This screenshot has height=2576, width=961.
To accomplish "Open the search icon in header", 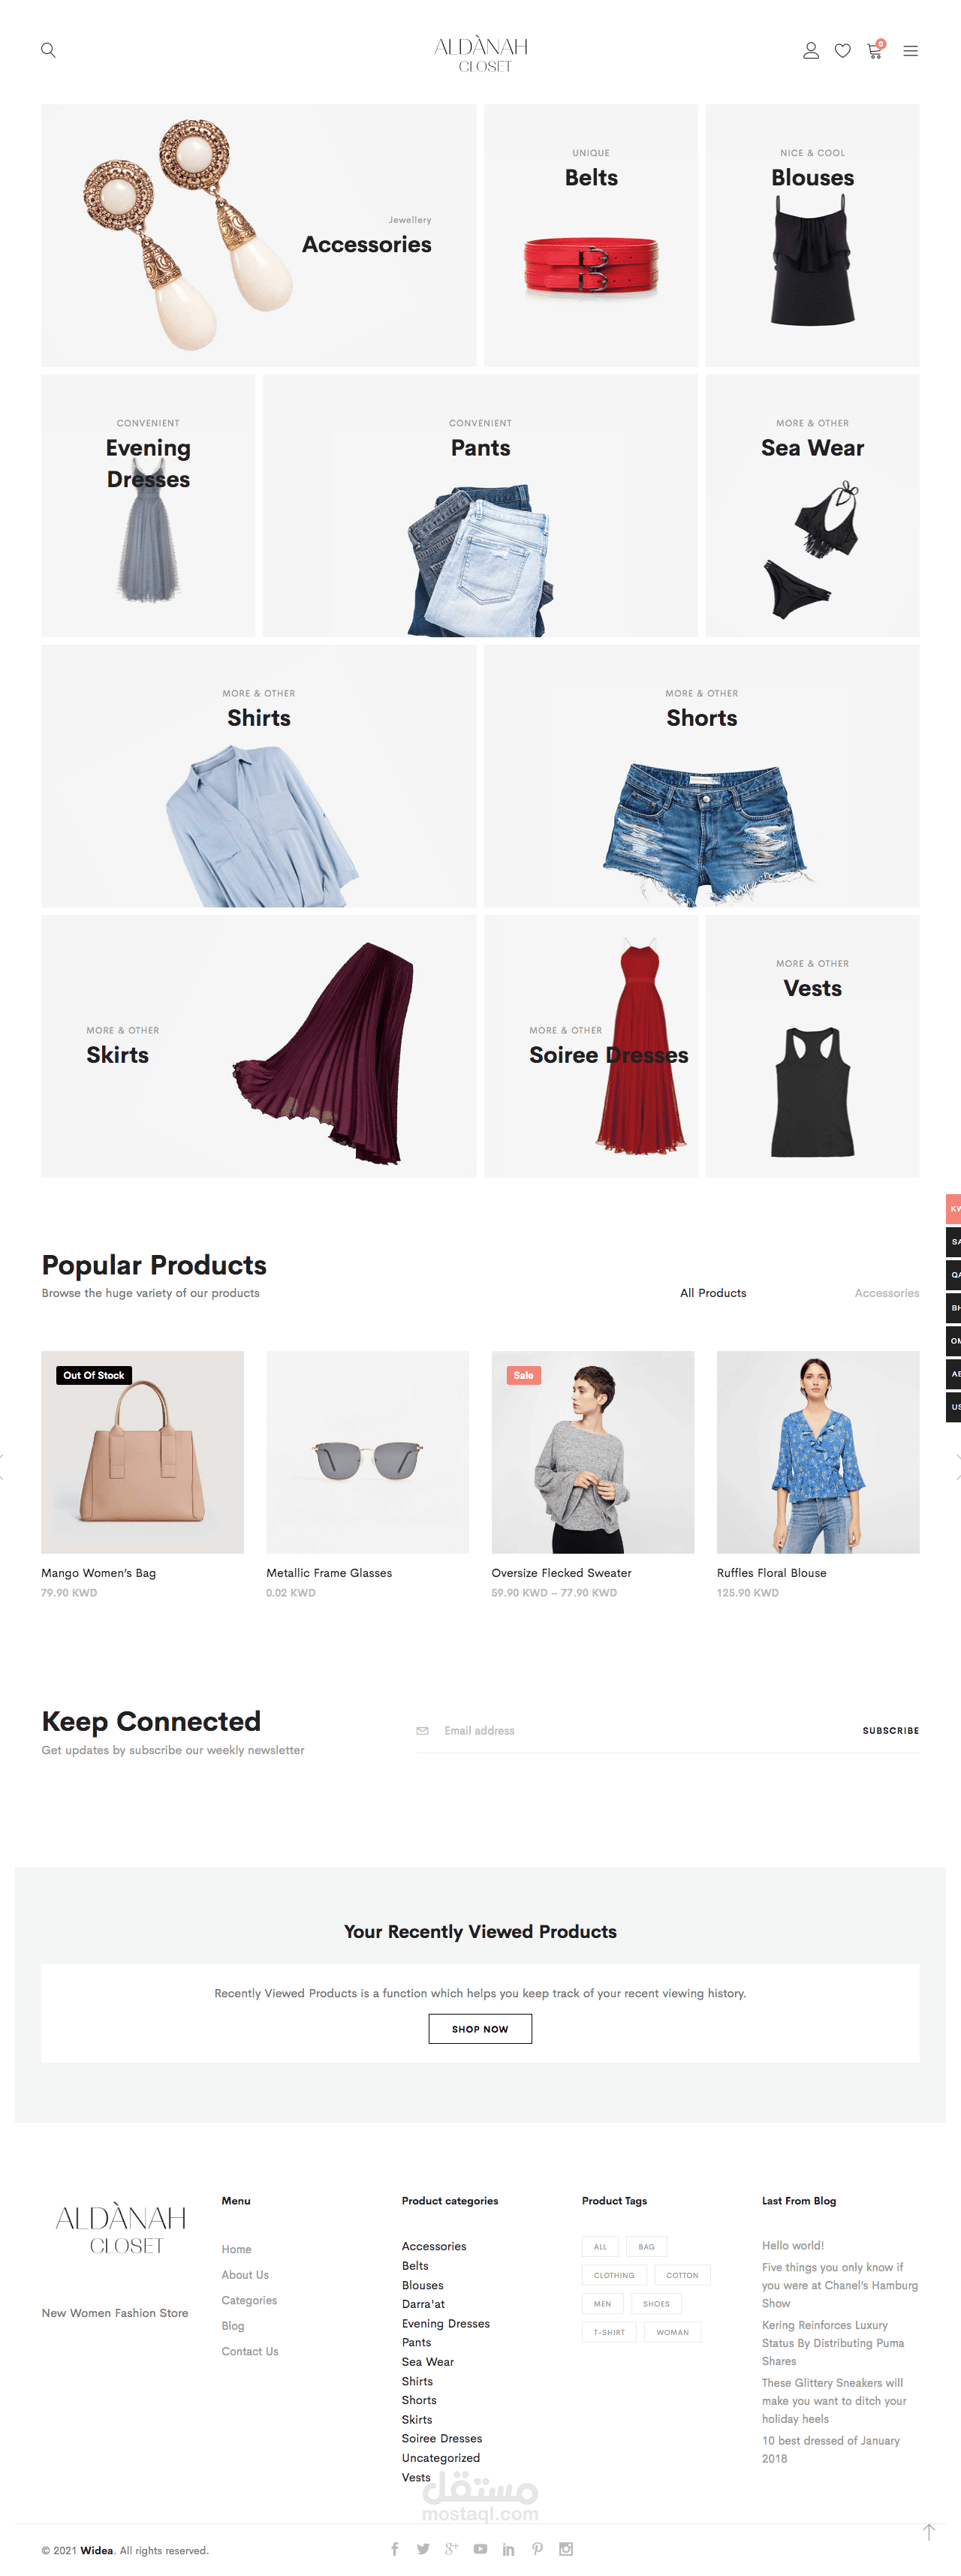I will point(48,50).
